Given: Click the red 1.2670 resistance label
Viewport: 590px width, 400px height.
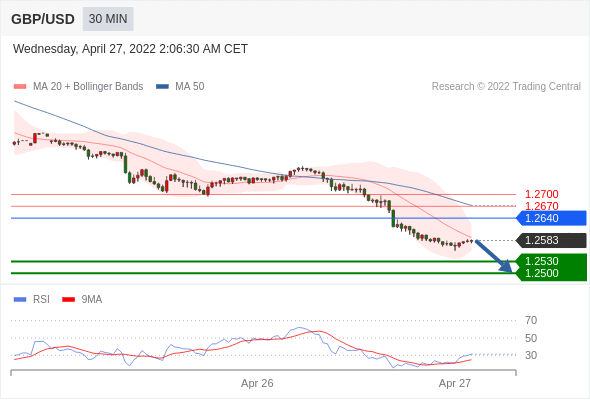Looking at the screenshot, I should pyautogui.click(x=541, y=206).
